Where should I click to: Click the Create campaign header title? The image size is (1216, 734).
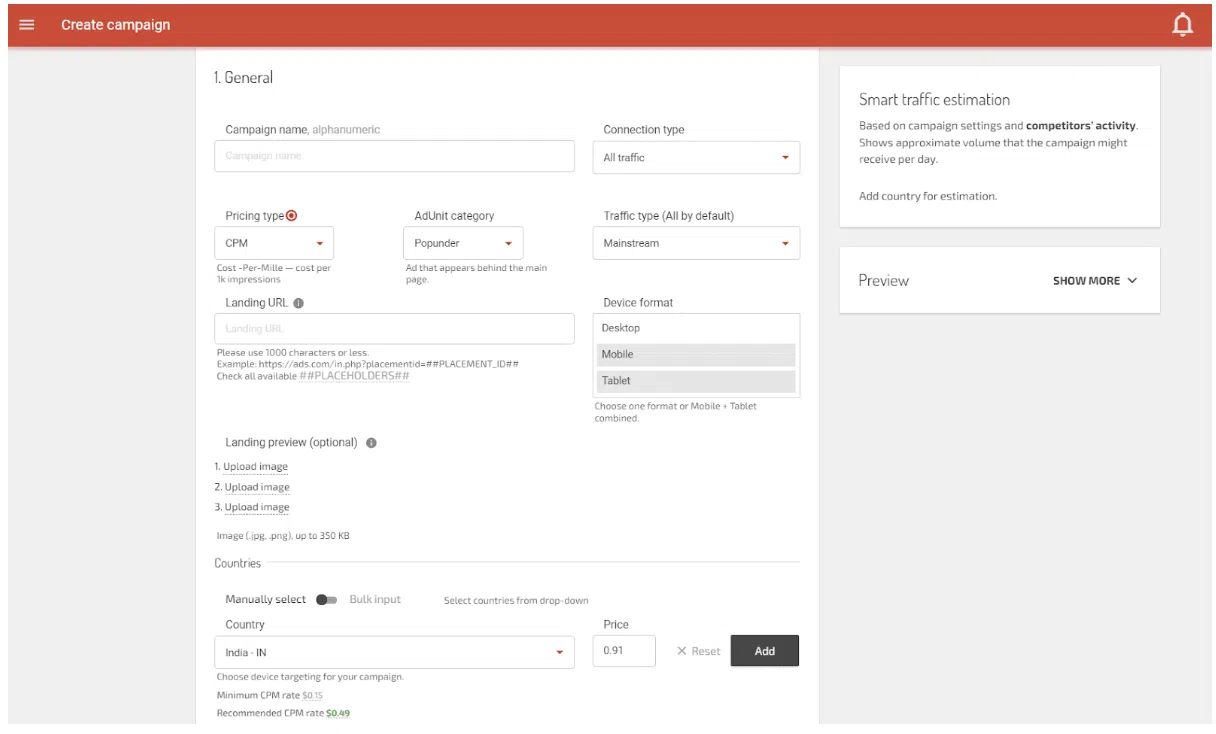pyautogui.click(x=116, y=25)
